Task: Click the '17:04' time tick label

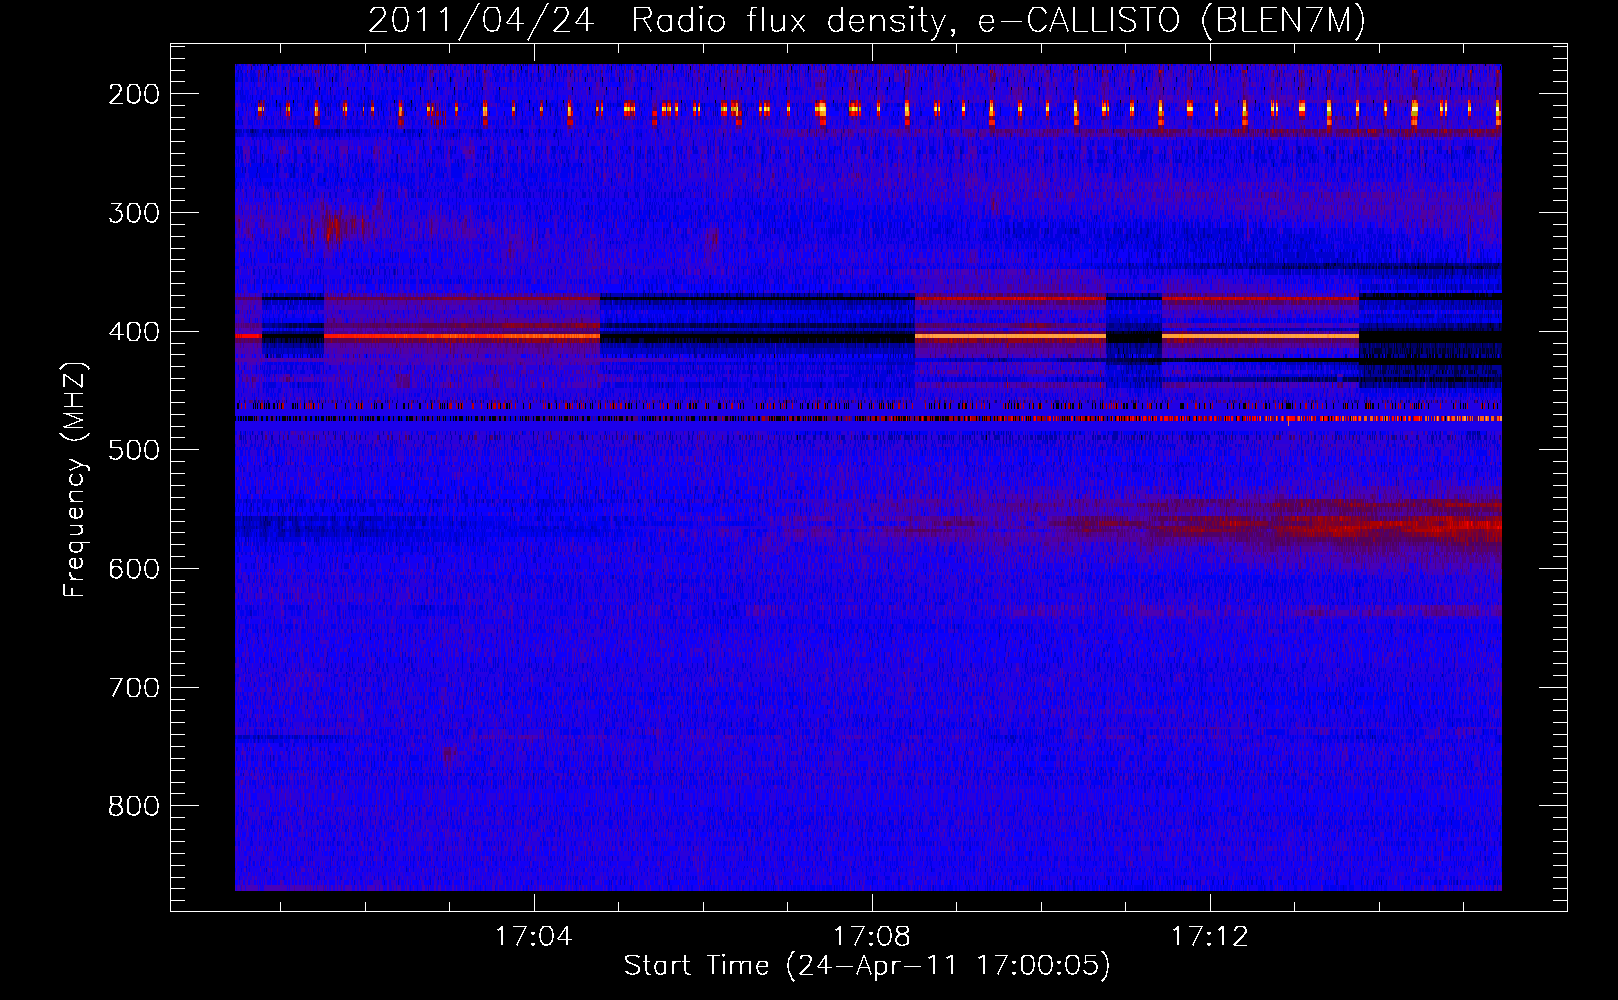Action: click(534, 936)
